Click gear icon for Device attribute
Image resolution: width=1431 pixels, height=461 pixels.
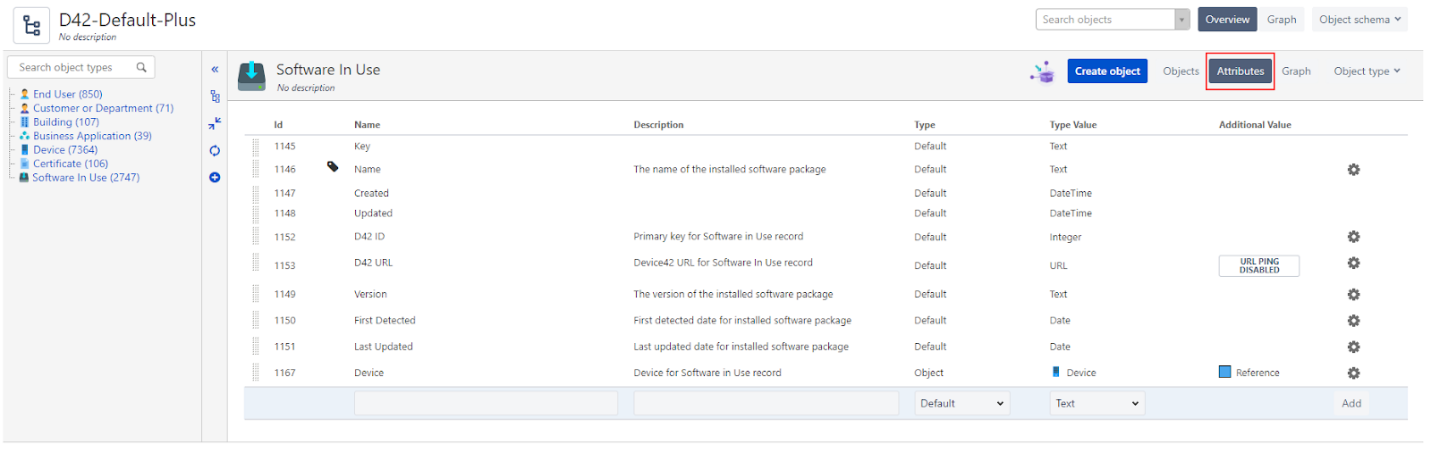1353,373
